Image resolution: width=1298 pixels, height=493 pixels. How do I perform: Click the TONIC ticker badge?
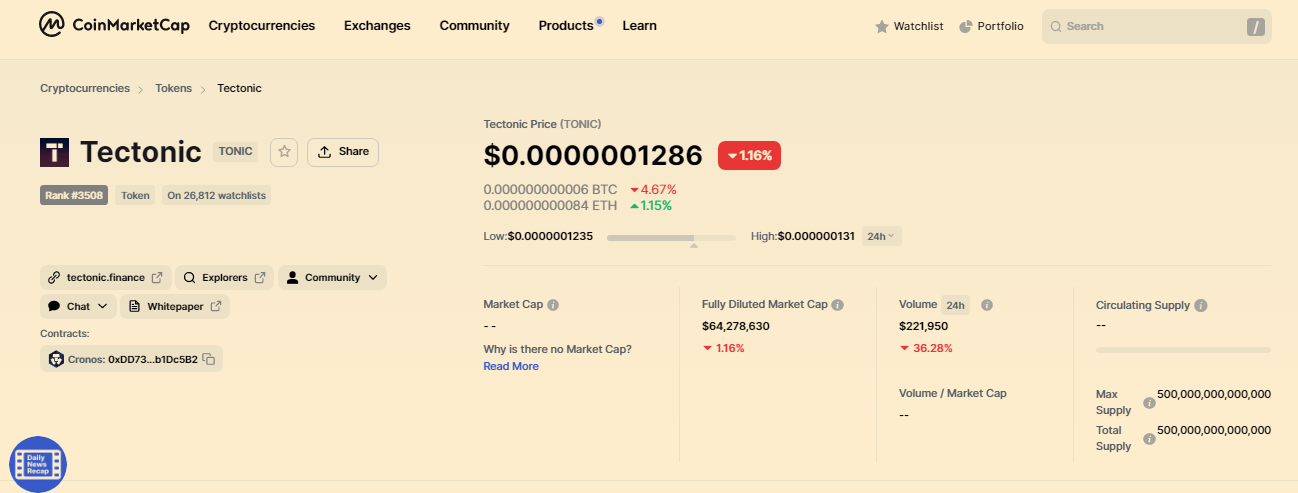pos(235,152)
